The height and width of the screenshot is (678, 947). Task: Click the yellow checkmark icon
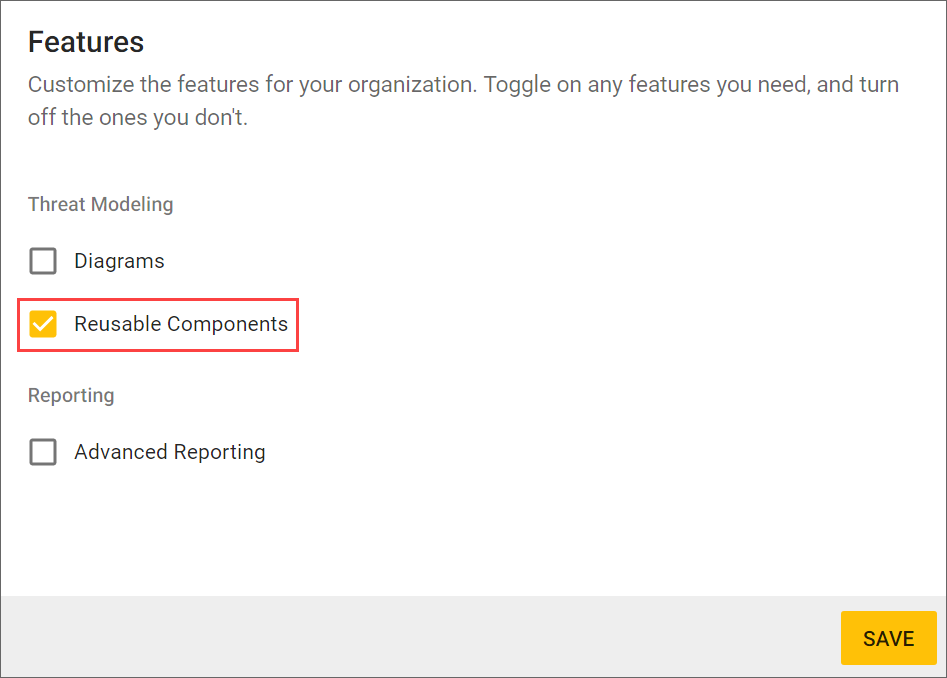(43, 324)
